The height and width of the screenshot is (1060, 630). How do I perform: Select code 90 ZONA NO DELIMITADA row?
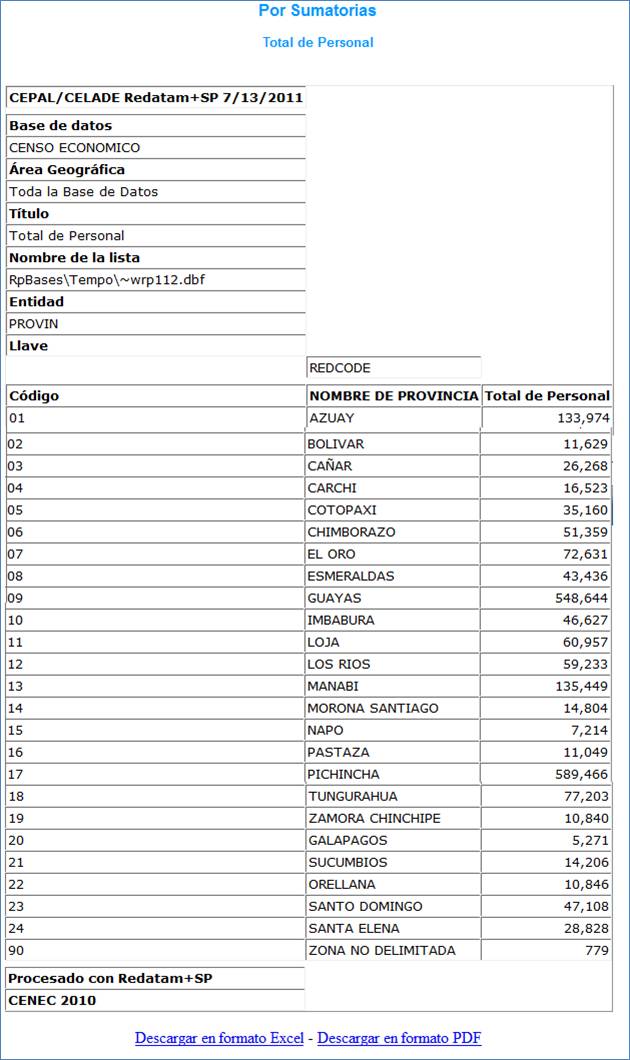coord(309,950)
